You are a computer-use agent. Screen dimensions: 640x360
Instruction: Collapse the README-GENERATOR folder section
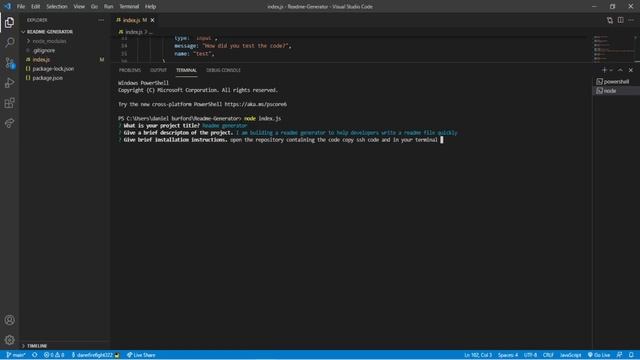[x=49, y=32]
